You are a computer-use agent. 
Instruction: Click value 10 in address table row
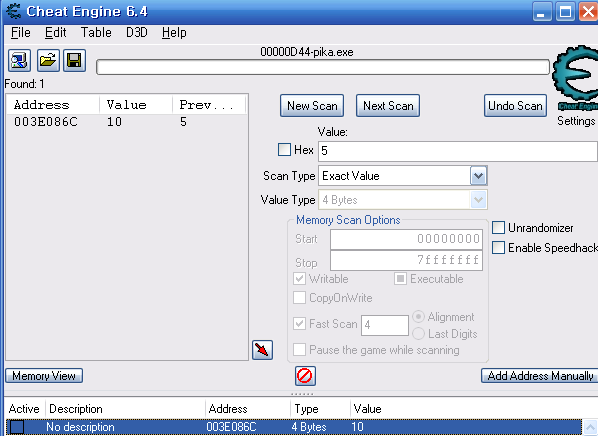click(x=357, y=427)
